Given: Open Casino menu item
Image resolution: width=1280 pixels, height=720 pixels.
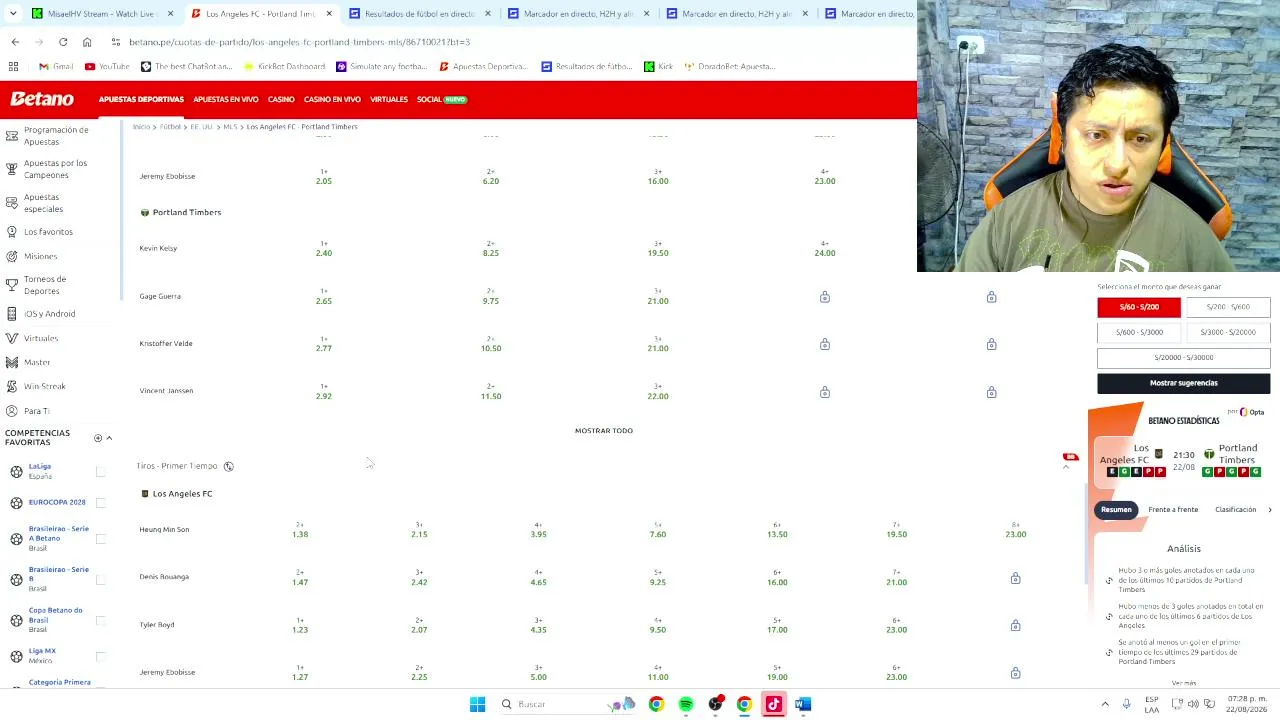Looking at the screenshot, I should pyautogui.click(x=281, y=99).
